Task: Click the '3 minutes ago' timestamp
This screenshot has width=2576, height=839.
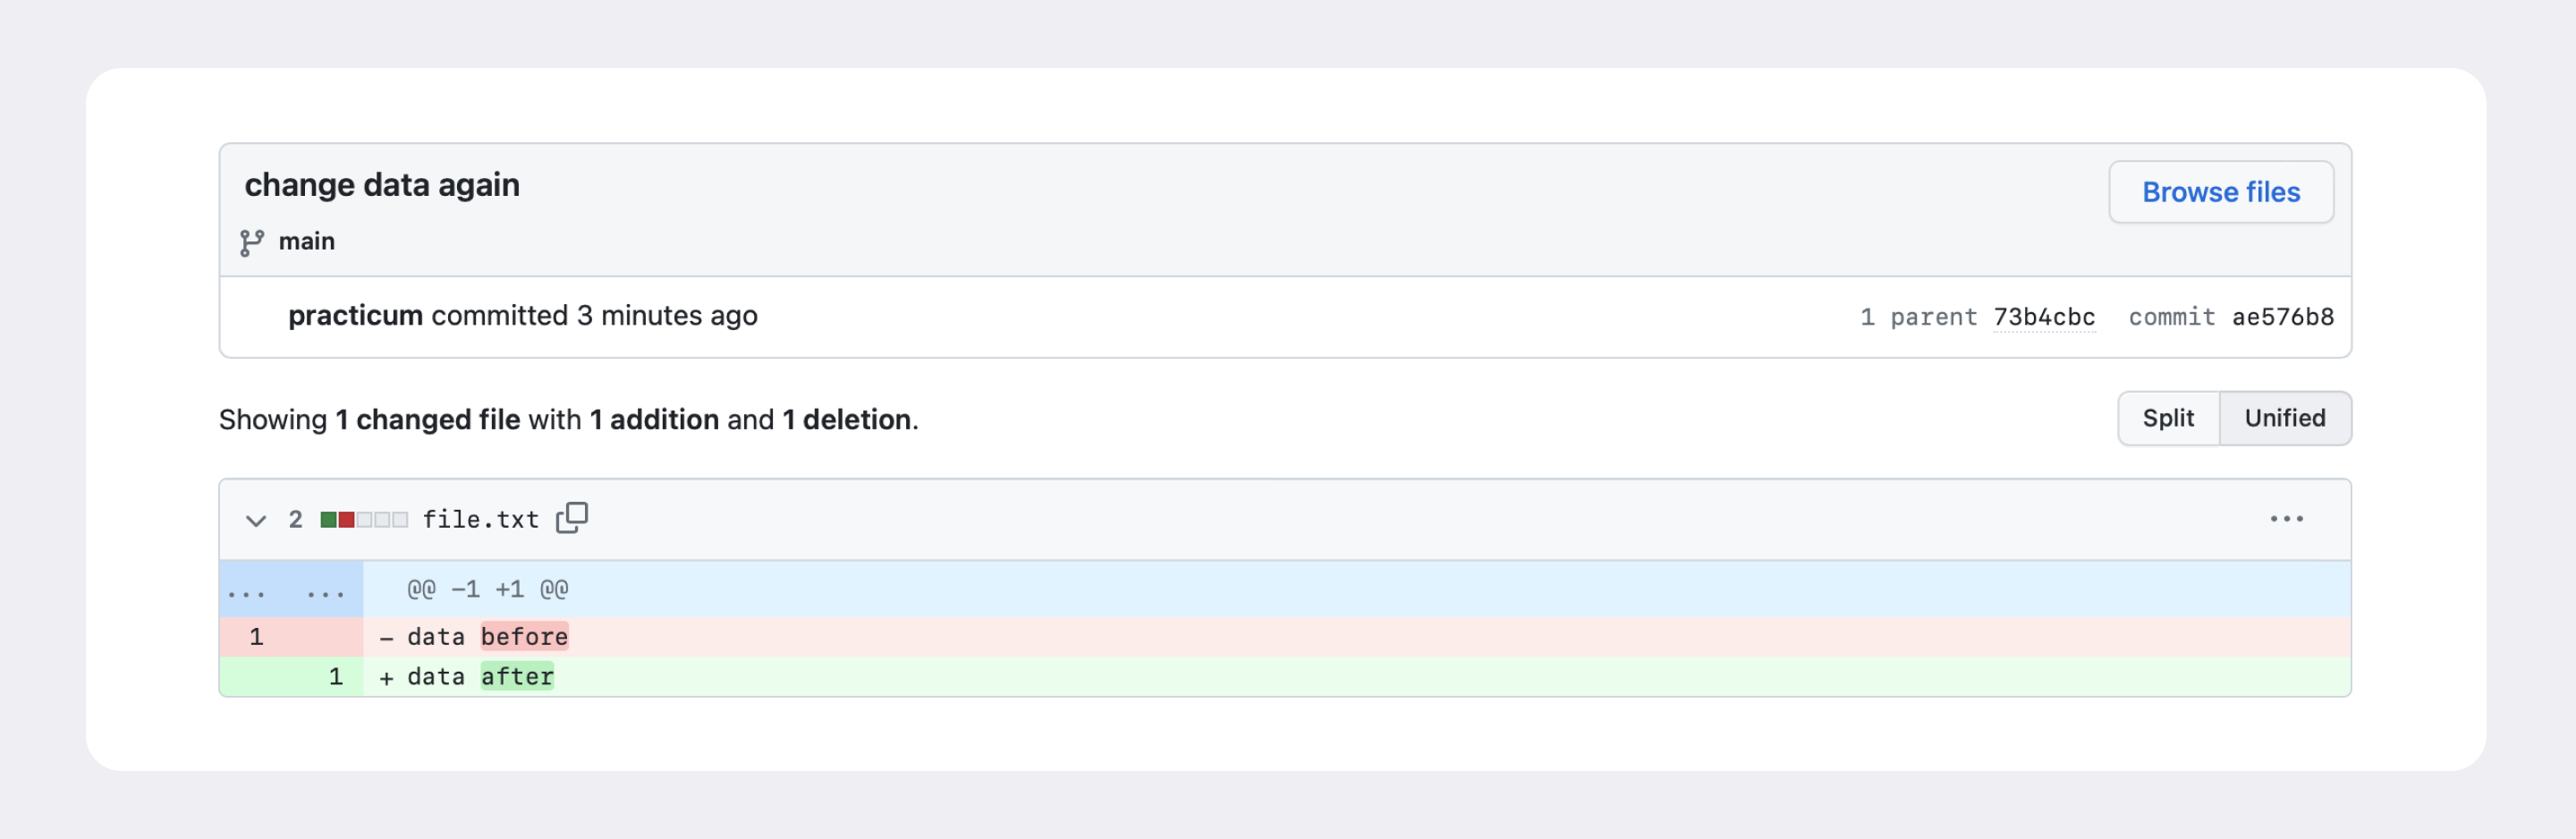Action: [667, 316]
